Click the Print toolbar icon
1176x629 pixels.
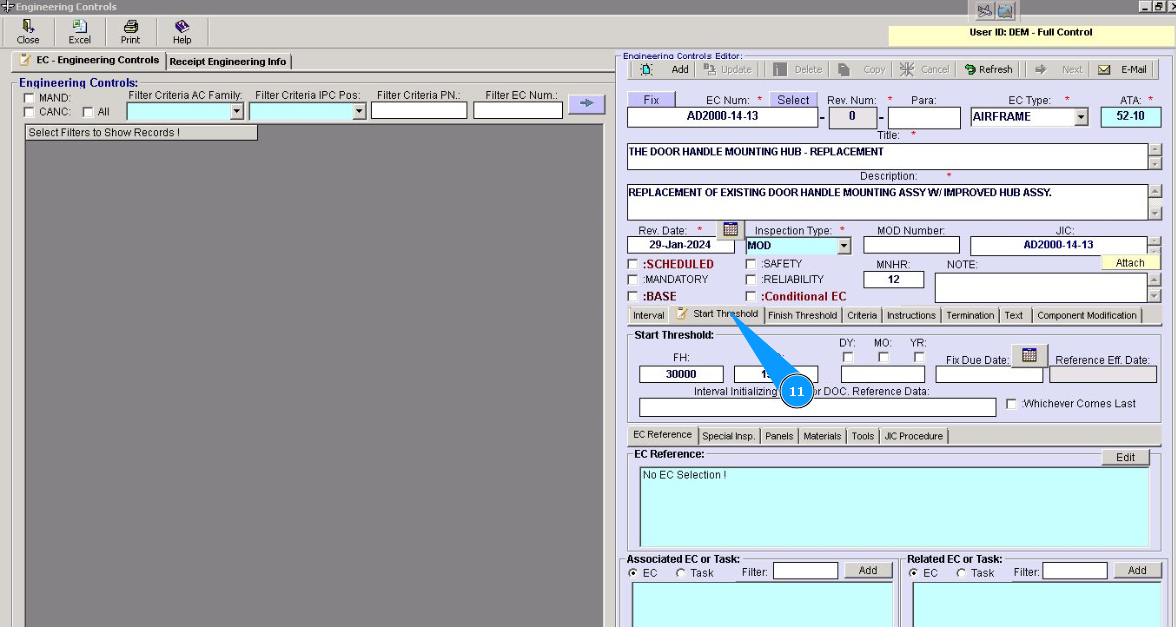pos(131,32)
